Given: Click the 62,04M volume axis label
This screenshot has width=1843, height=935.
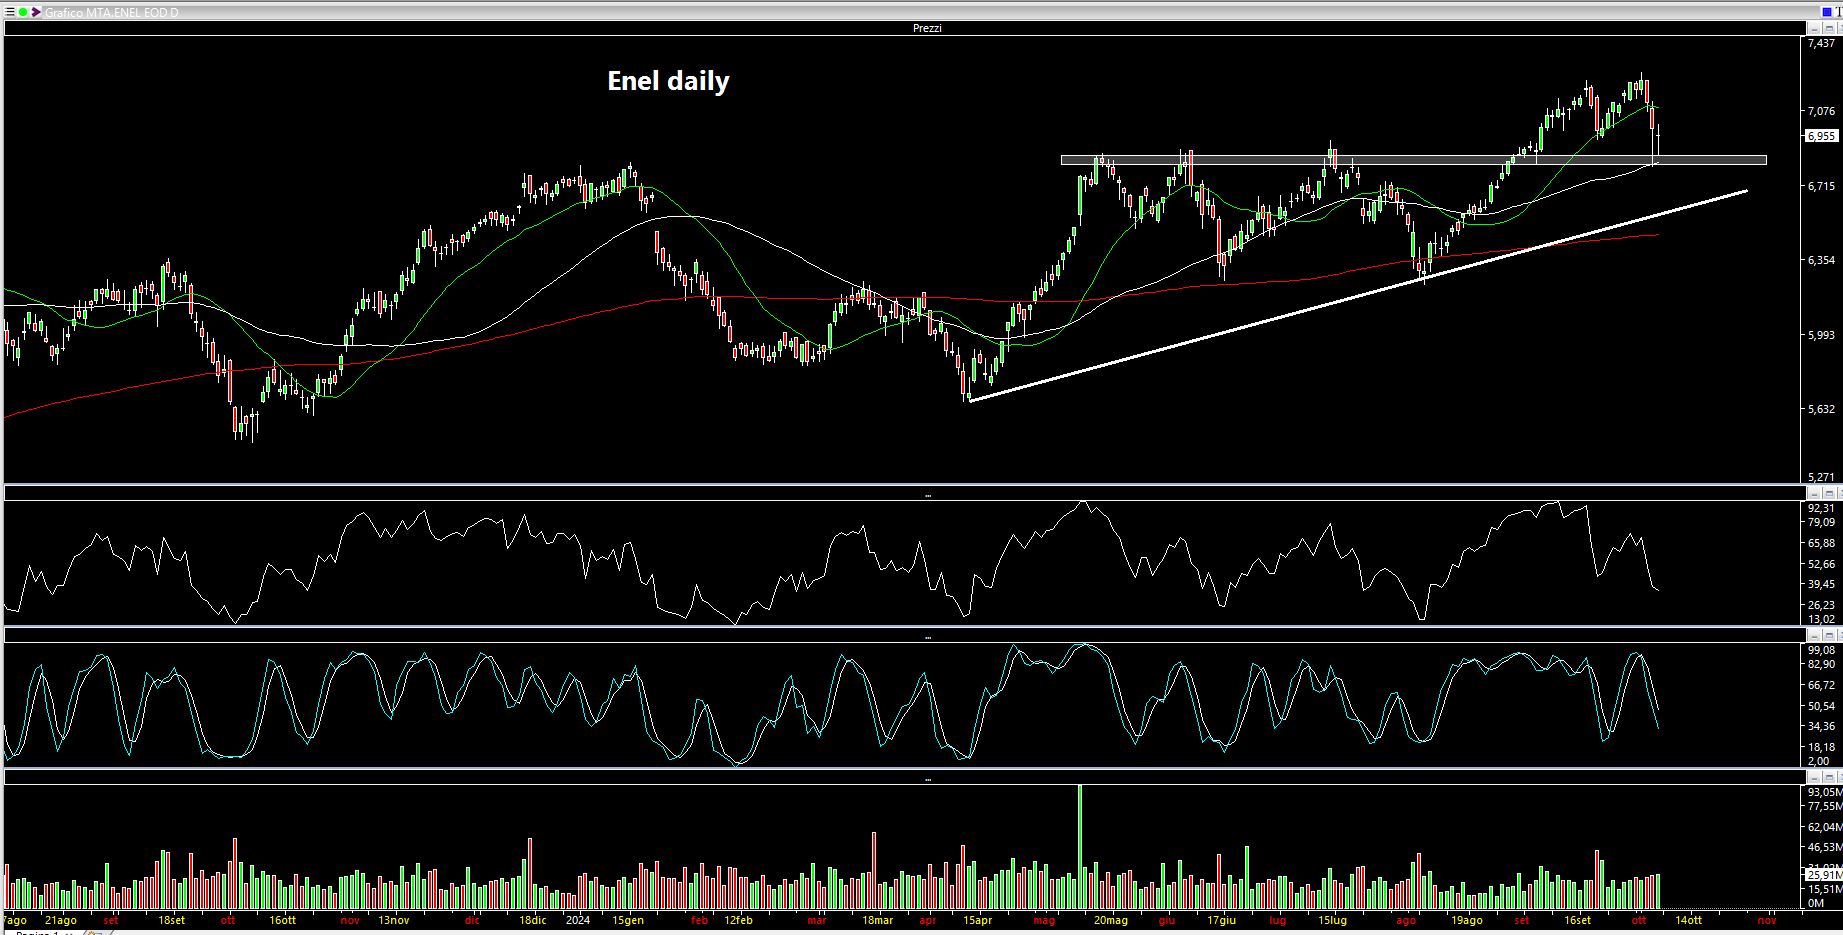Looking at the screenshot, I should [x=1824, y=827].
